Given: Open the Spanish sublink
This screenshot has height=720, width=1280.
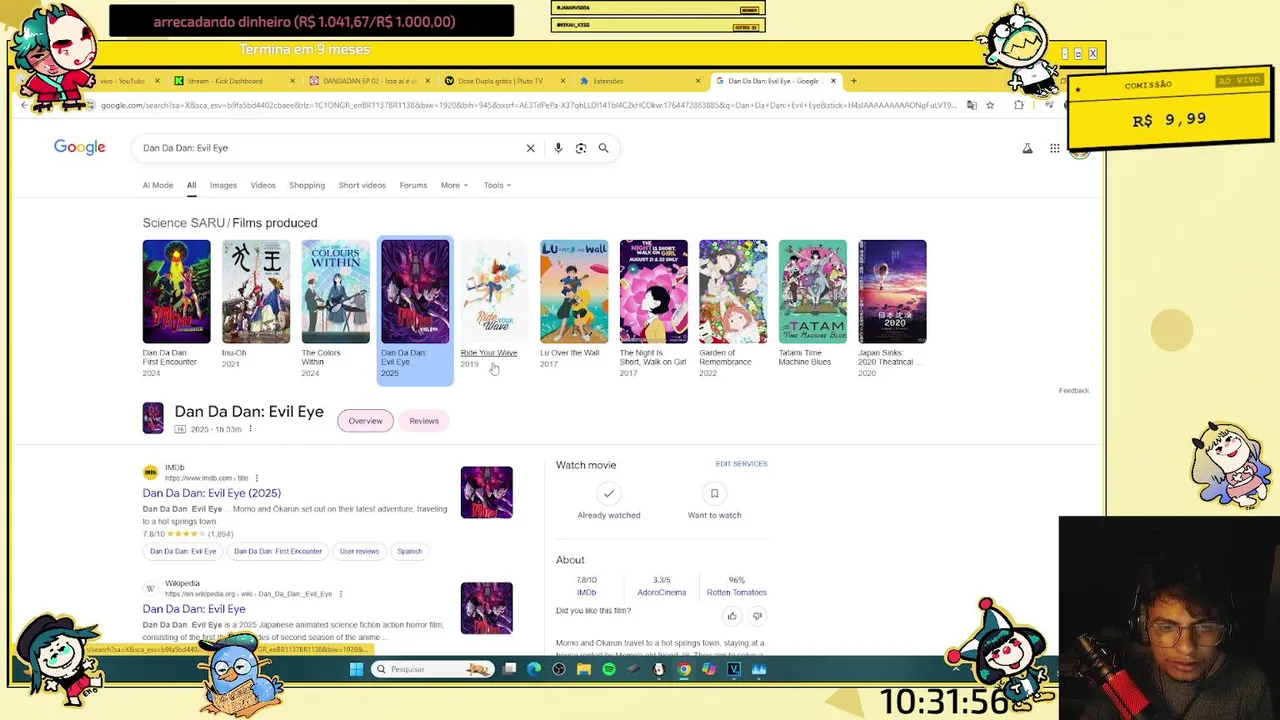Looking at the screenshot, I should (x=409, y=551).
